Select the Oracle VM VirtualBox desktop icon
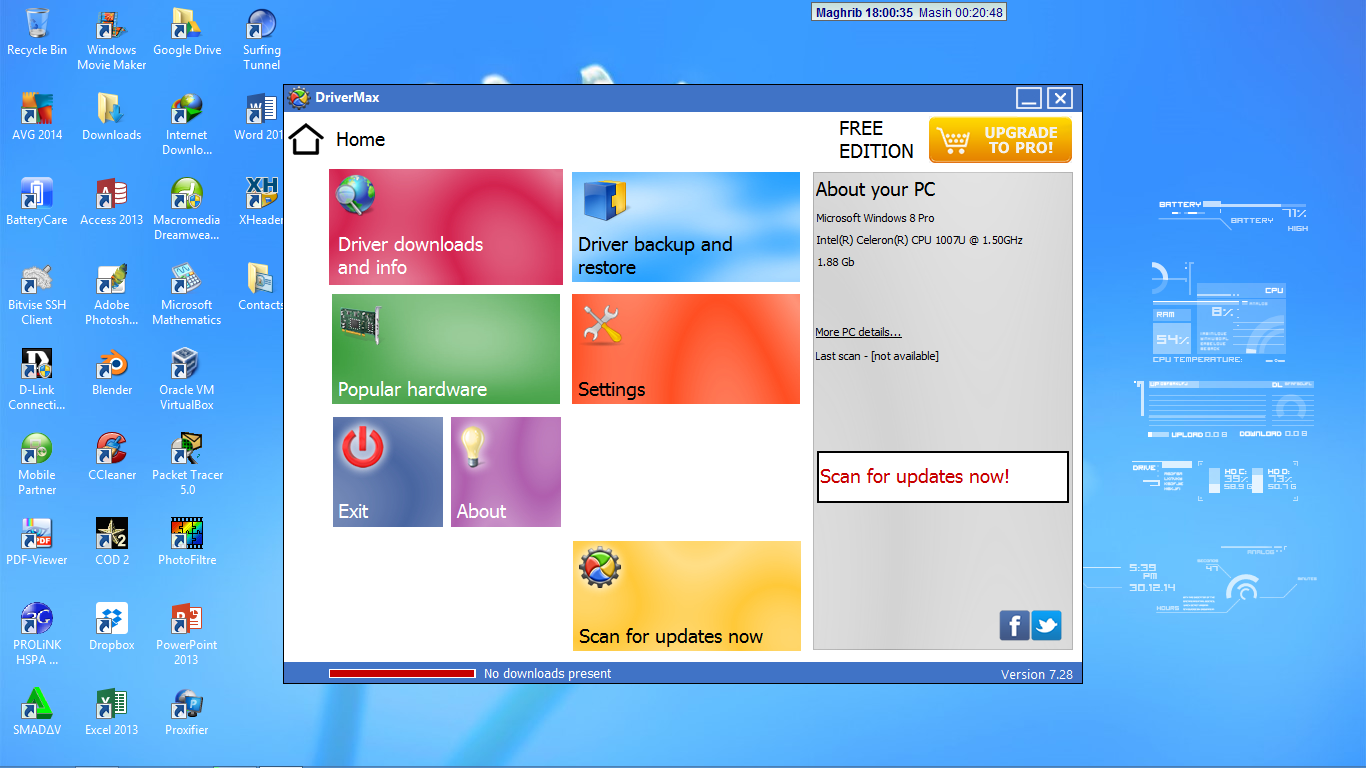The image size is (1366, 768). 187,380
